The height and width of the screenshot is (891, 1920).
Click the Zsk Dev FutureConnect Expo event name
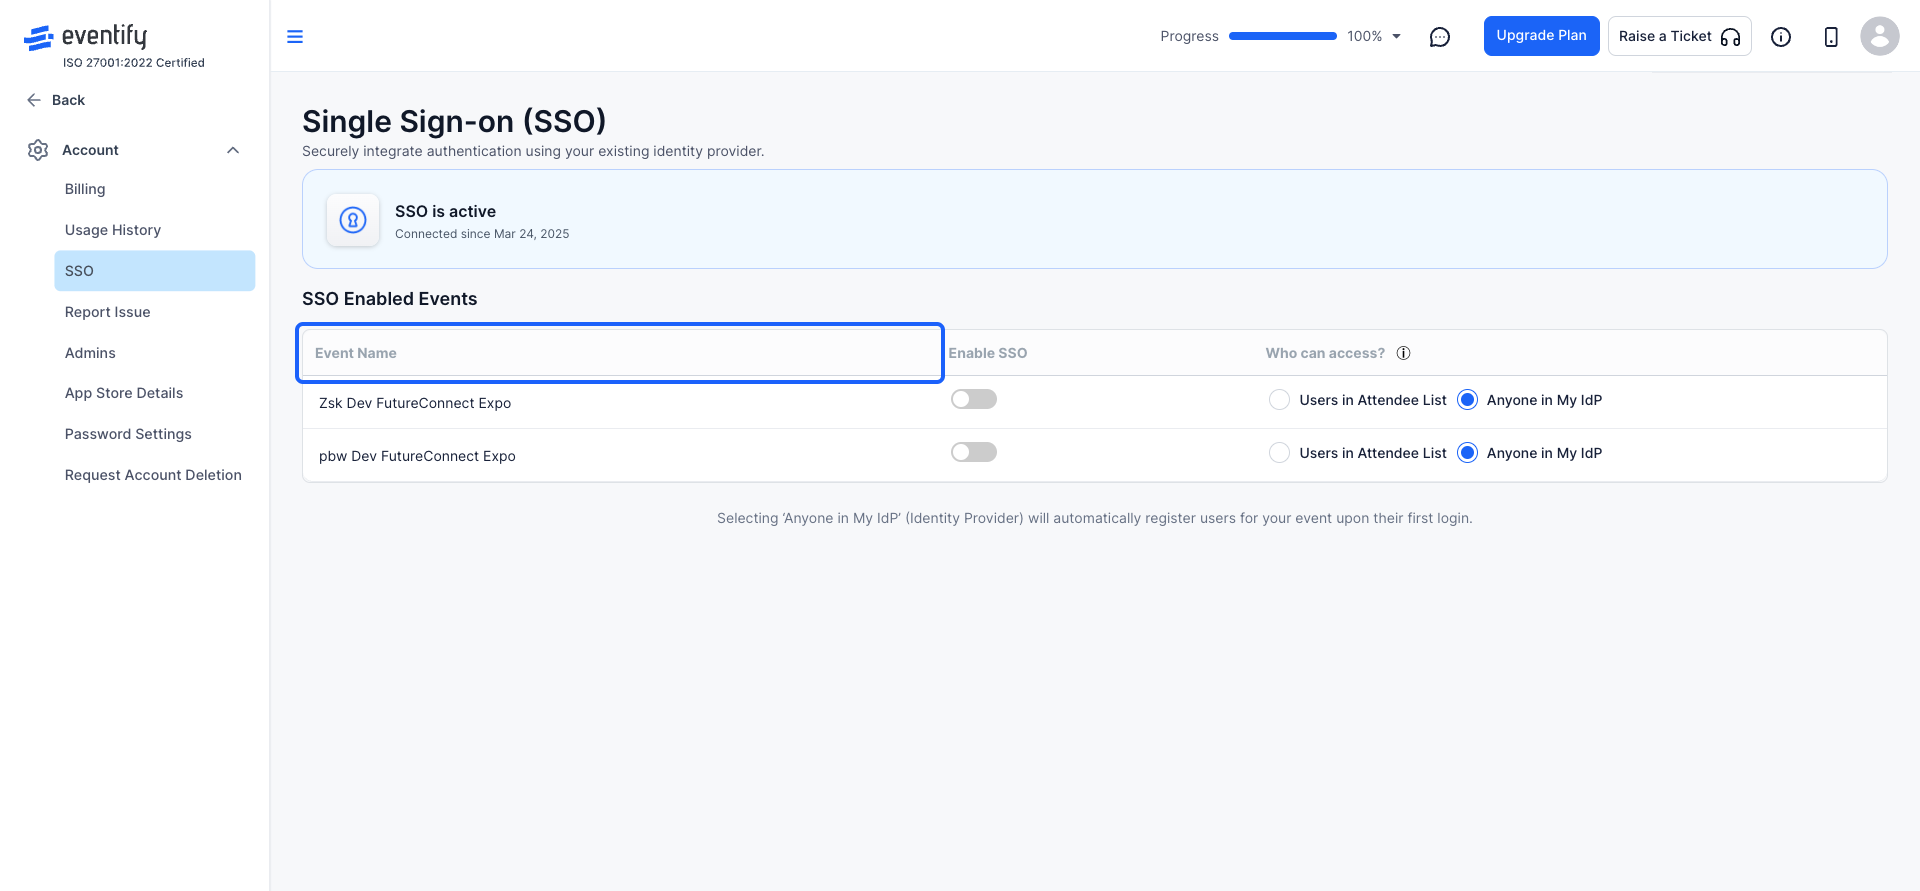tap(415, 403)
